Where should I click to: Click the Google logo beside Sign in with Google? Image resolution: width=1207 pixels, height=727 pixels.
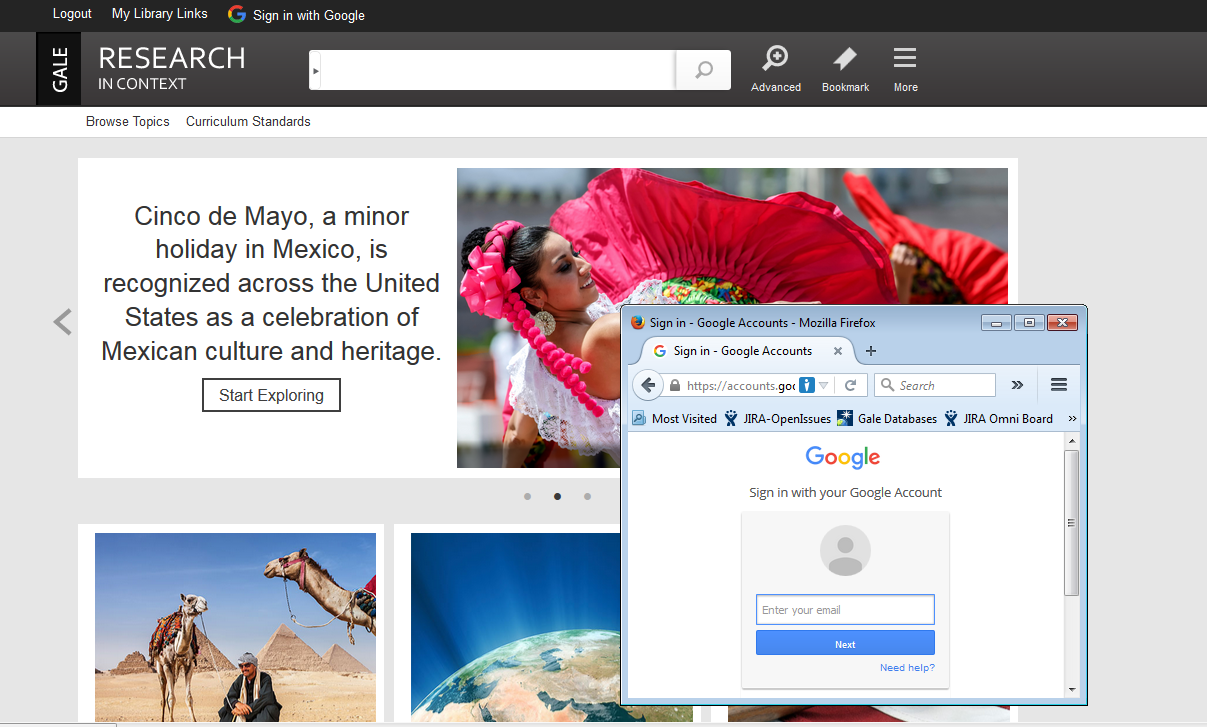[237, 14]
